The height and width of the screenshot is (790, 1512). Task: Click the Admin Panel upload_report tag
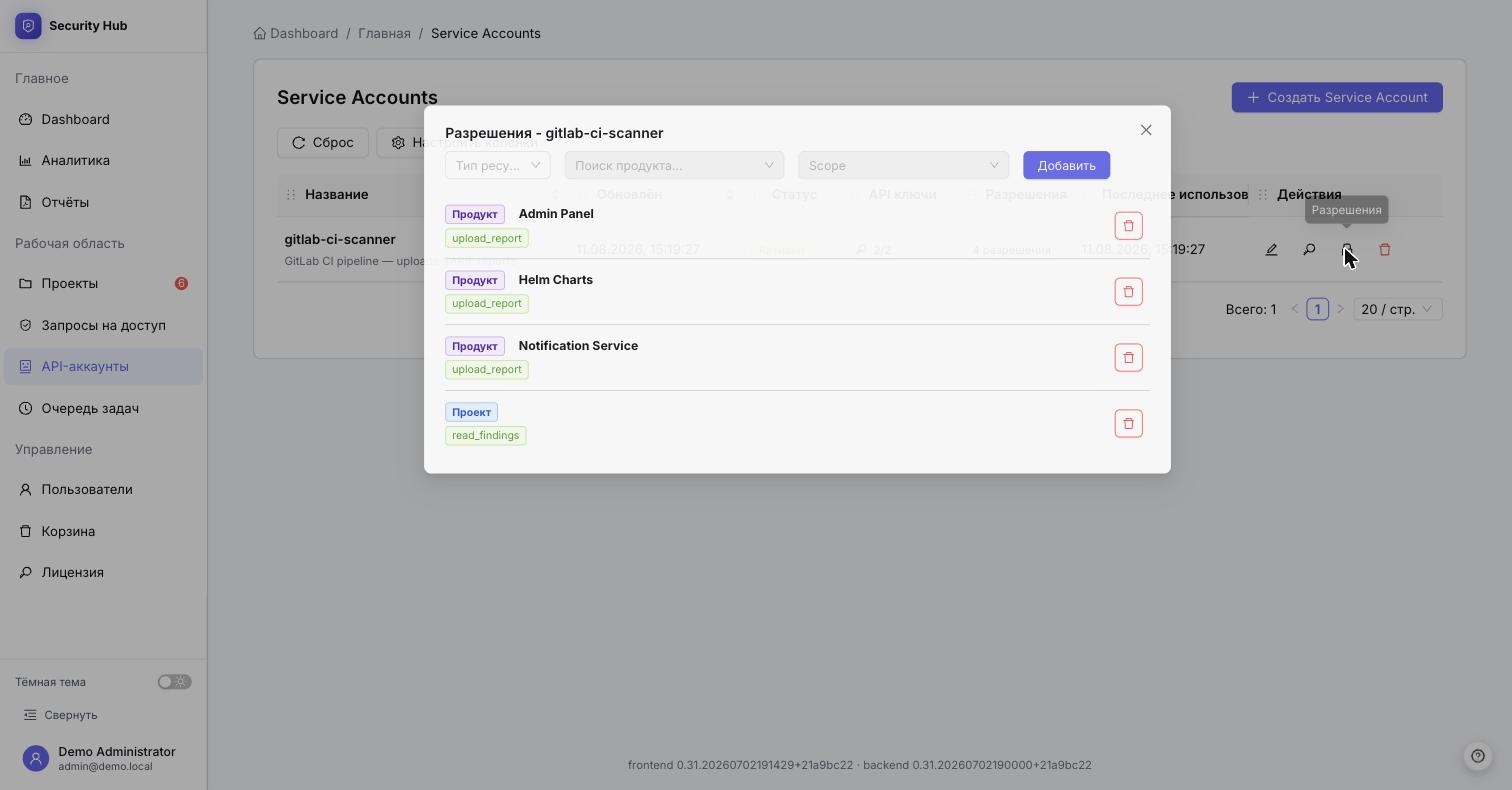click(487, 238)
